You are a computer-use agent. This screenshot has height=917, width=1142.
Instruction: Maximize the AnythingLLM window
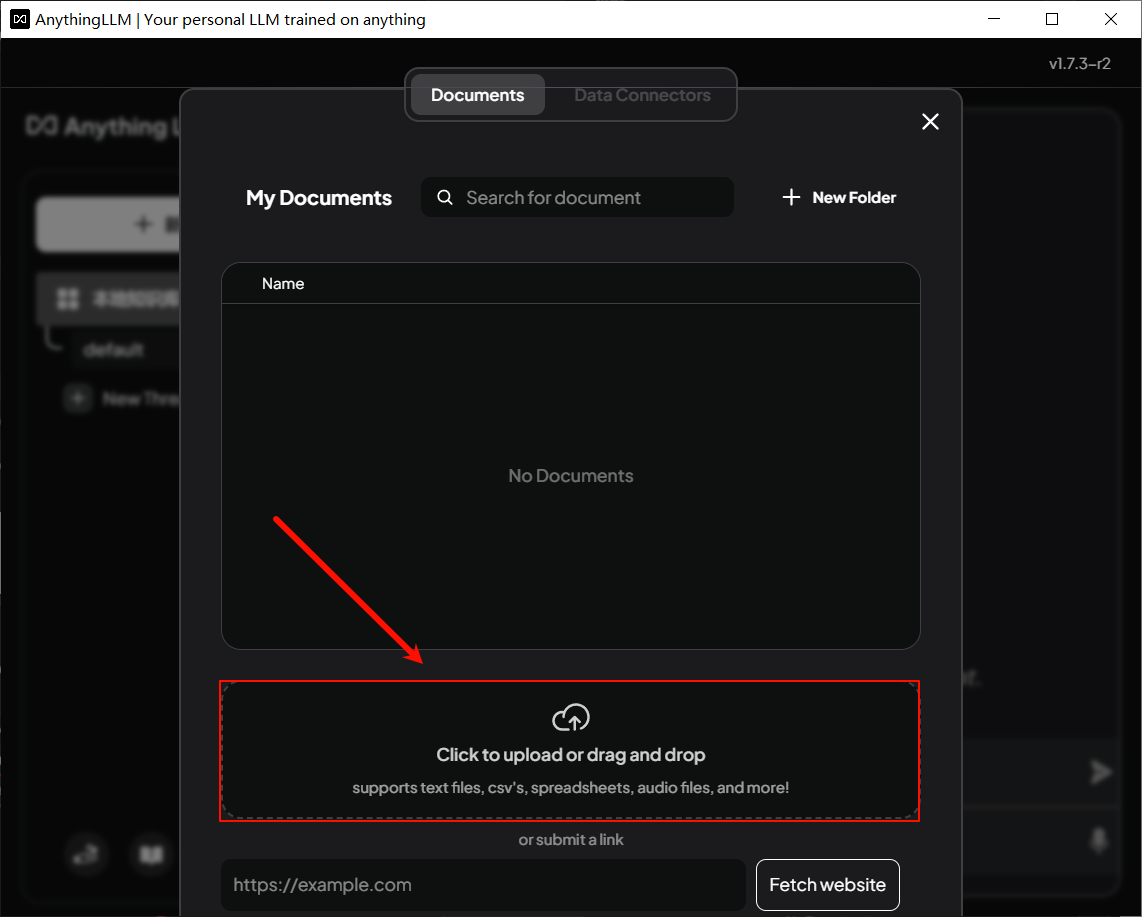point(1052,19)
